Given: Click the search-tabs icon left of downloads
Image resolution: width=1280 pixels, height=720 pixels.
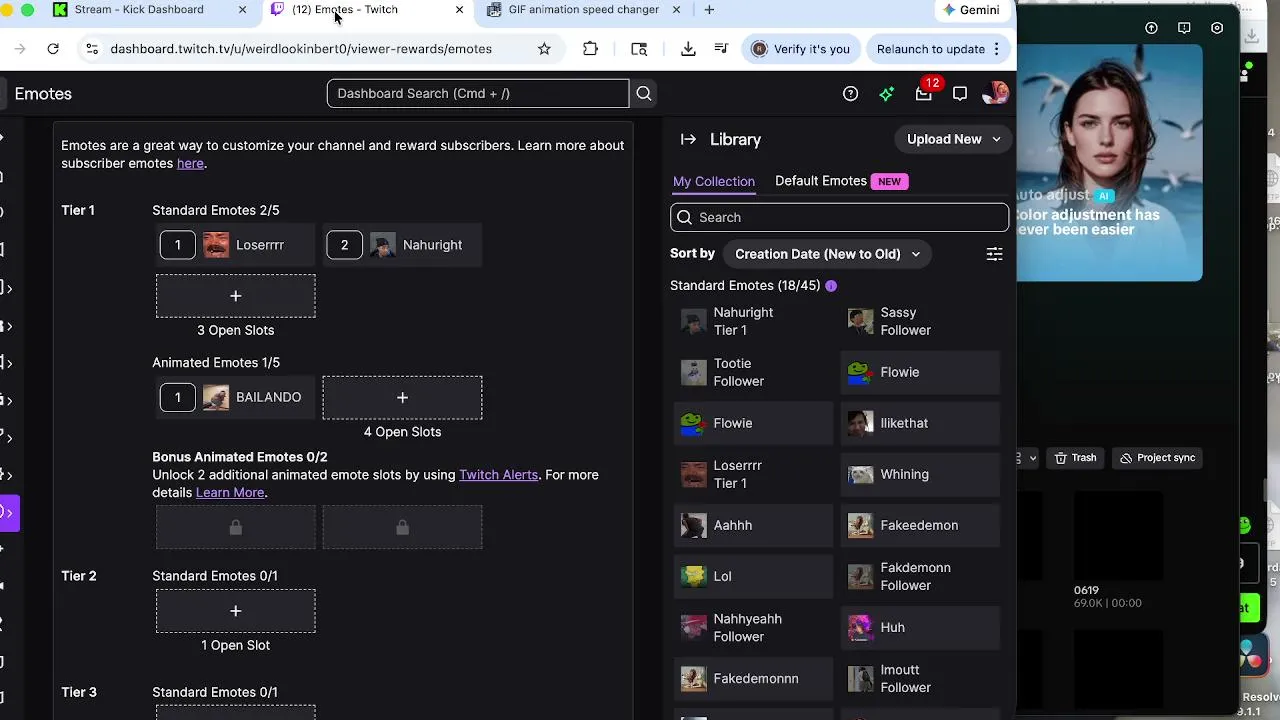Looking at the screenshot, I should pos(639,49).
